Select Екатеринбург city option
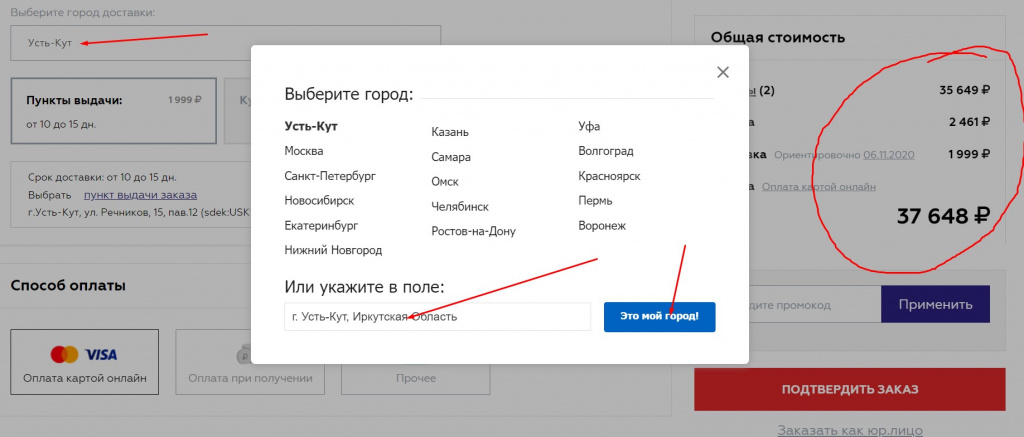Viewport: 1024px width, 437px height. 321,225
